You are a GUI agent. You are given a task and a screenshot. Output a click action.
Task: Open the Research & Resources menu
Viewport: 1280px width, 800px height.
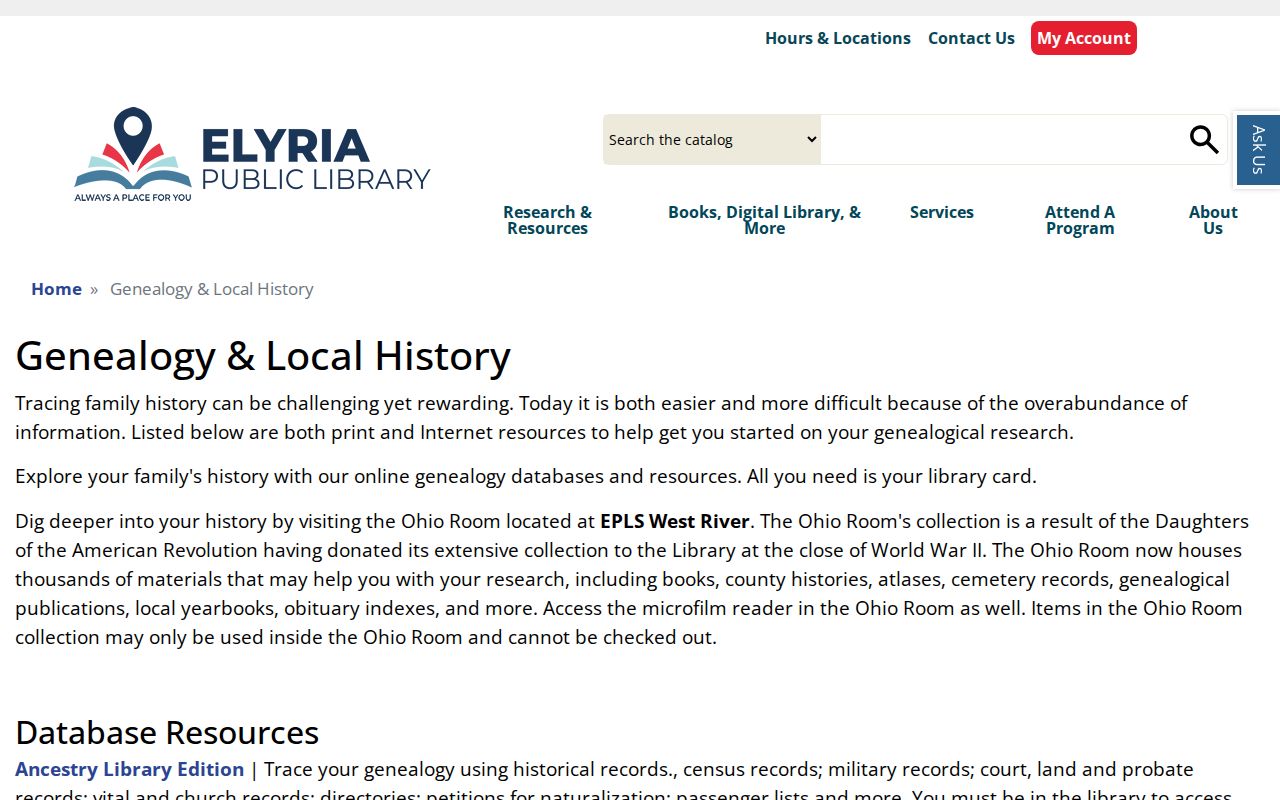tap(547, 220)
